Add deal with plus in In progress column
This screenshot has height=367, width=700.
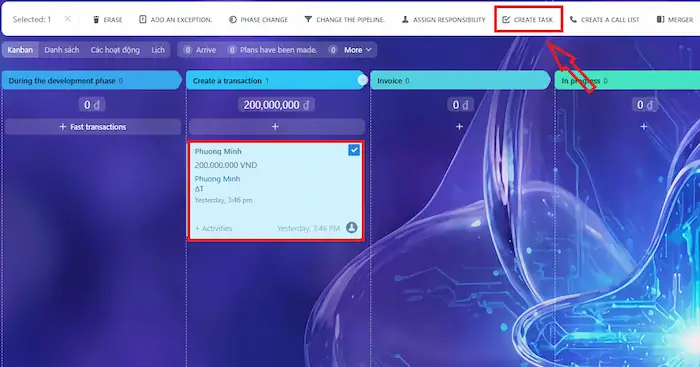point(644,127)
